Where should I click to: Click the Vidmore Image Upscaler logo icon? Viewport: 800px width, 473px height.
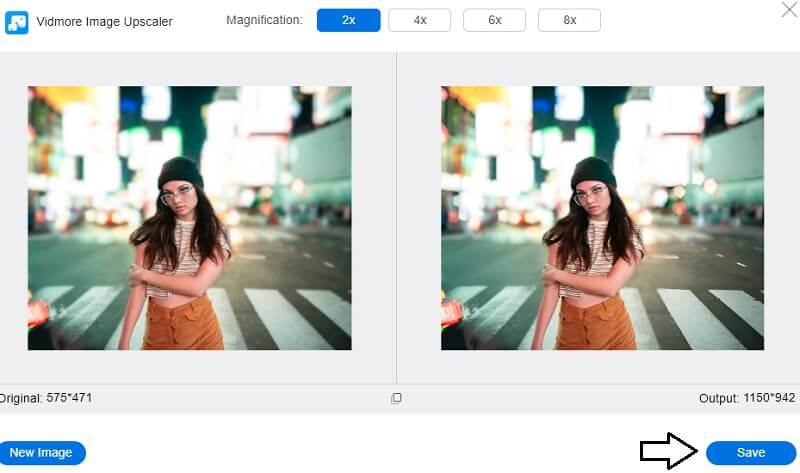(x=17, y=21)
